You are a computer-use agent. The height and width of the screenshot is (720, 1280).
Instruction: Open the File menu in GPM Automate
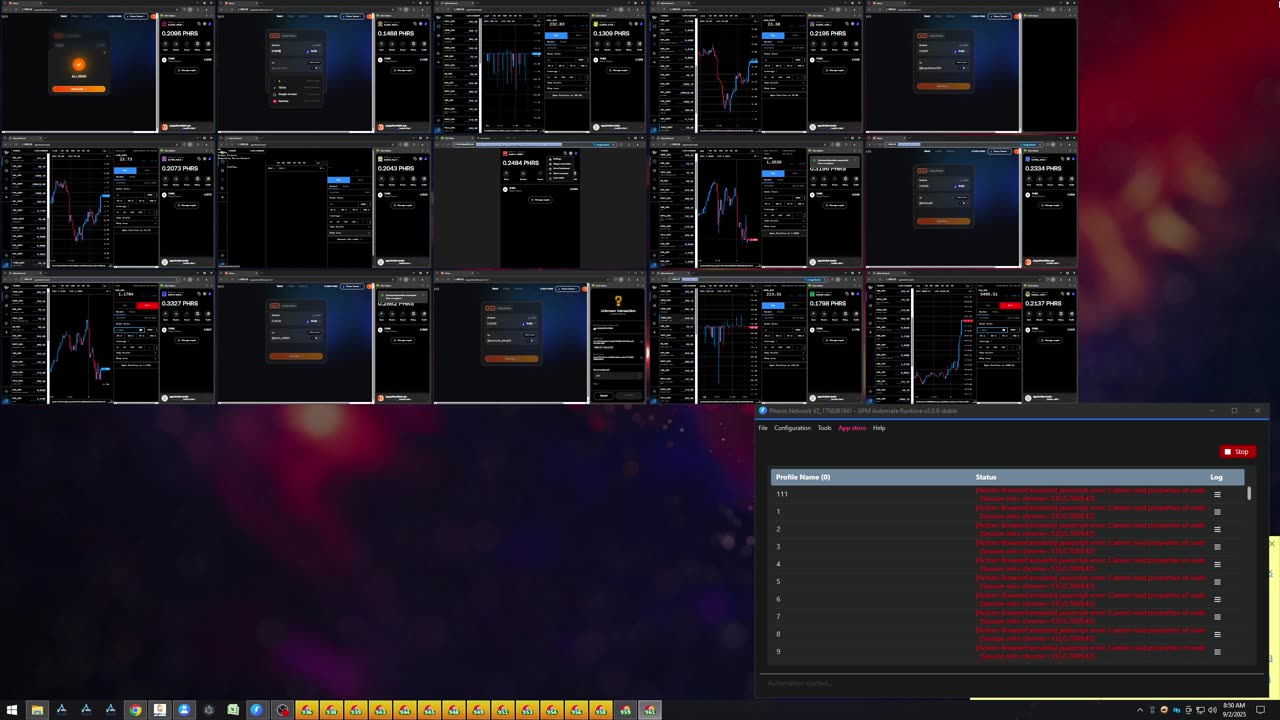[x=763, y=428]
